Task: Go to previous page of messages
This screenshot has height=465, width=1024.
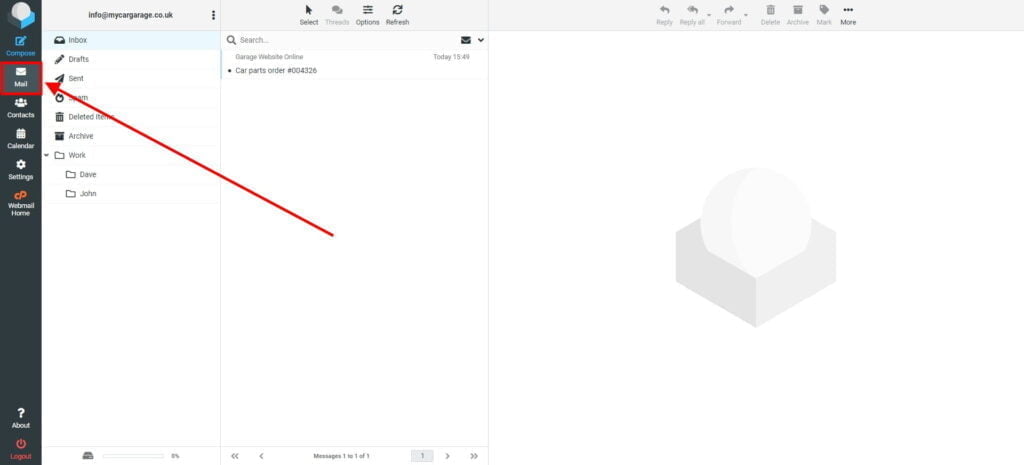Action: (261, 456)
